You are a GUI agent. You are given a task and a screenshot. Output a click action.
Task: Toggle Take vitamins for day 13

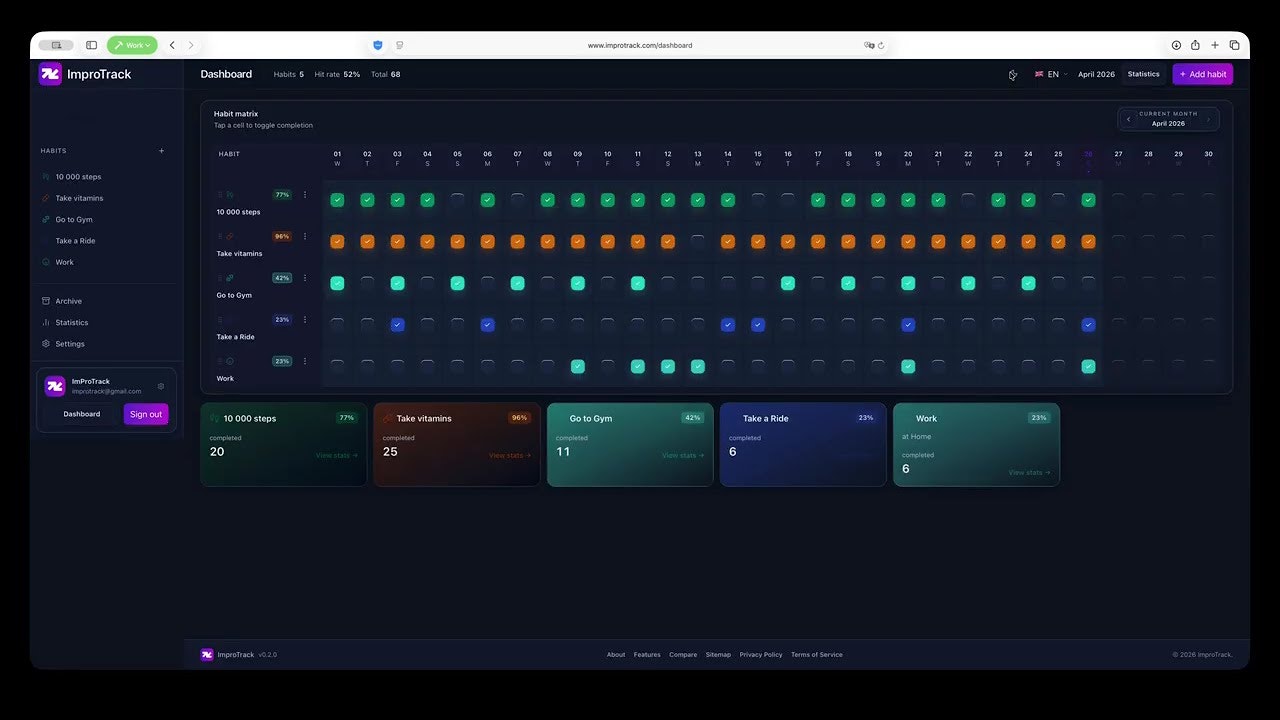pyautogui.click(x=697, y=241)
